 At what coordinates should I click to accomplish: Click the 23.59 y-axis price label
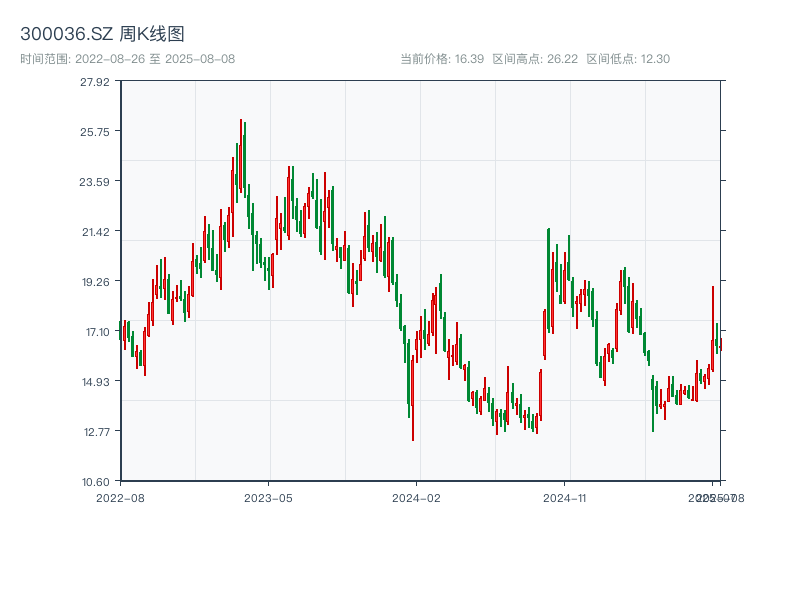coord(95,181)
